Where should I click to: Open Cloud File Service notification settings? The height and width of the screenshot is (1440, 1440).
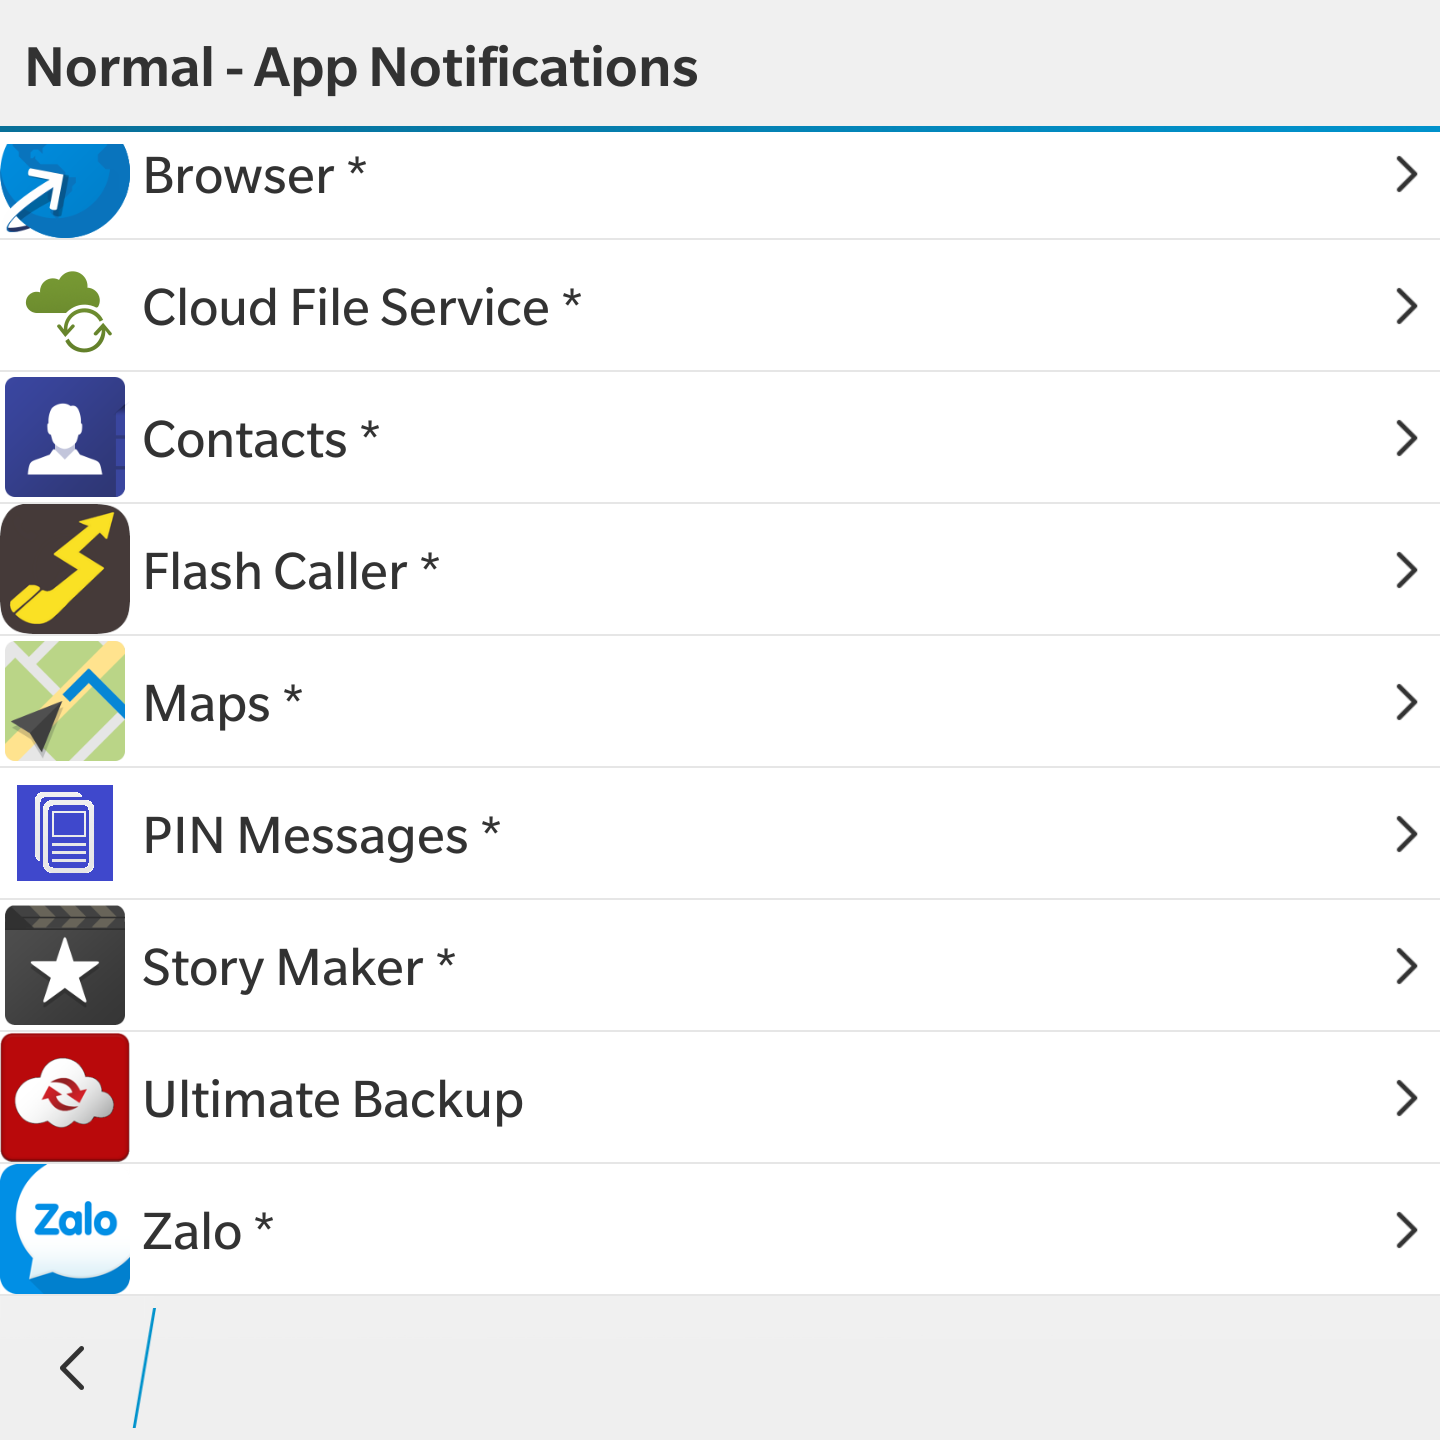click(x=720, y=306)
